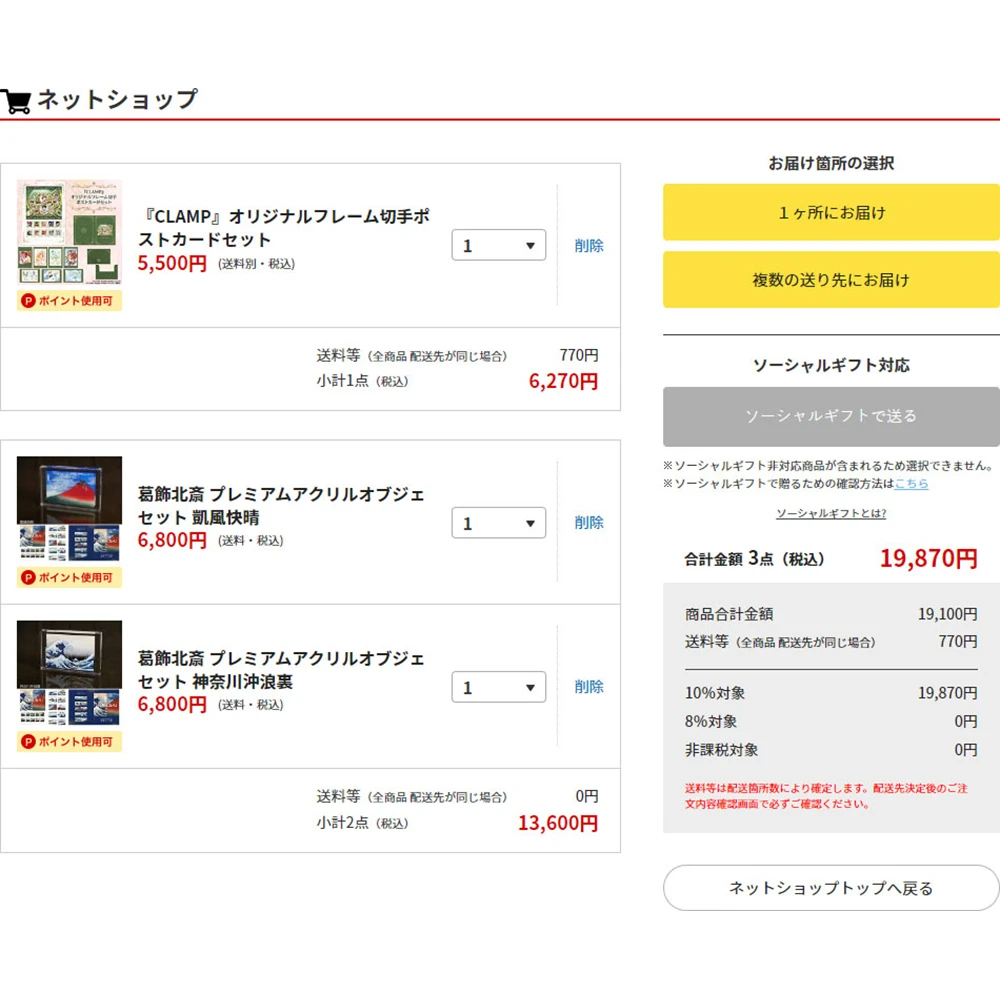Open the CLAMP postcard set product thumbnail
This screenshot has width=1000, height=1000.
(x=69, y=232)
